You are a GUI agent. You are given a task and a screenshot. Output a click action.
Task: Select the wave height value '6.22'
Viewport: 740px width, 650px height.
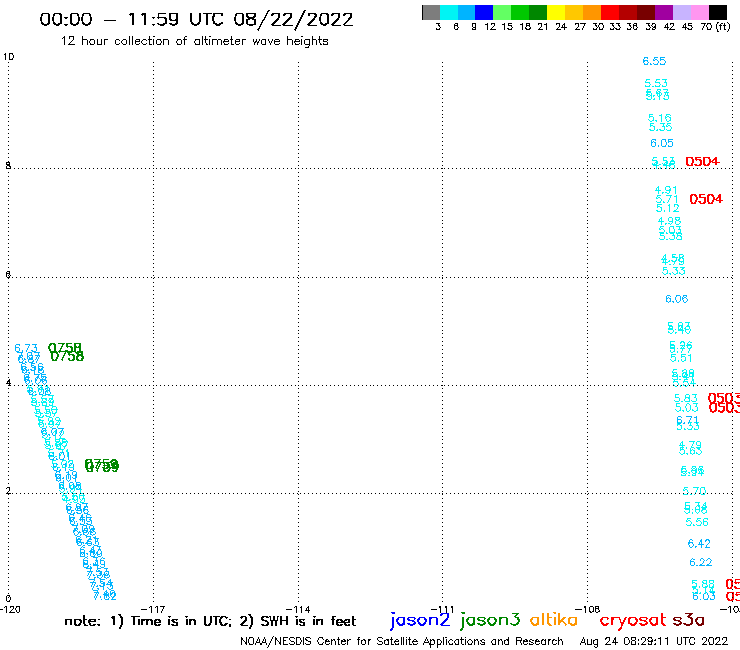[x=700, y=562]
